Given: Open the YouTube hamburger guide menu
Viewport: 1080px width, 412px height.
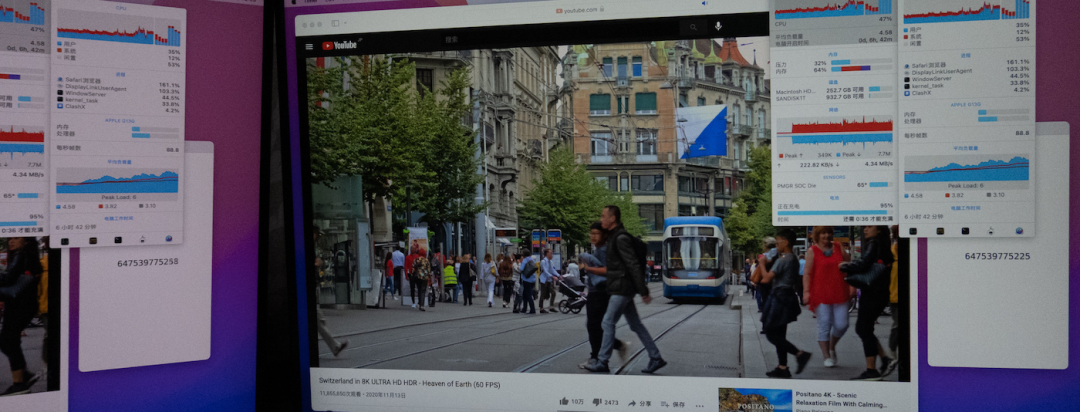Looking at the screenshot, I should coord(309,47).
